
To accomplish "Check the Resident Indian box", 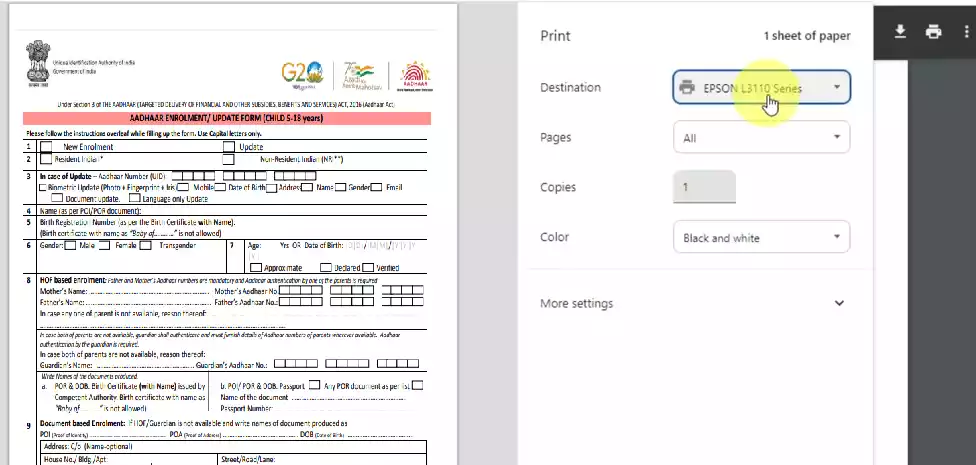I will (46, 159).
